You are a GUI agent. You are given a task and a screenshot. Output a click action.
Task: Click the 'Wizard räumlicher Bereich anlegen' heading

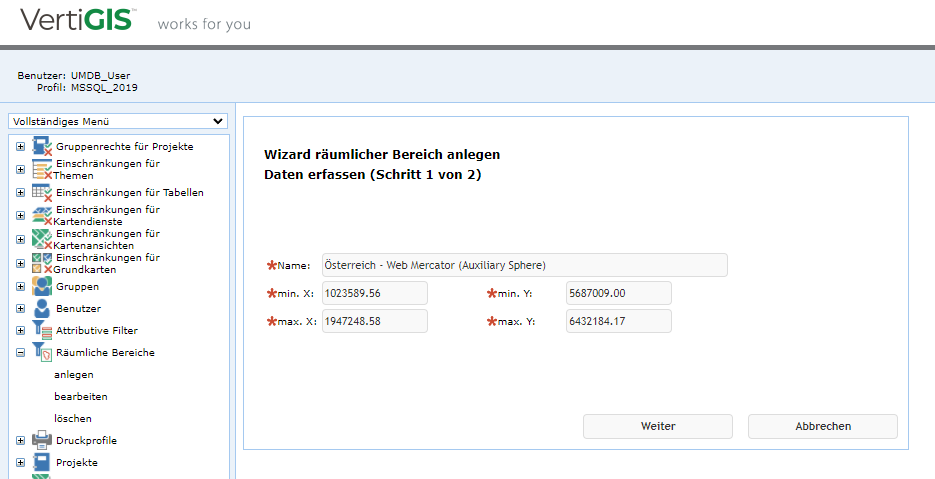coord(382,155)
